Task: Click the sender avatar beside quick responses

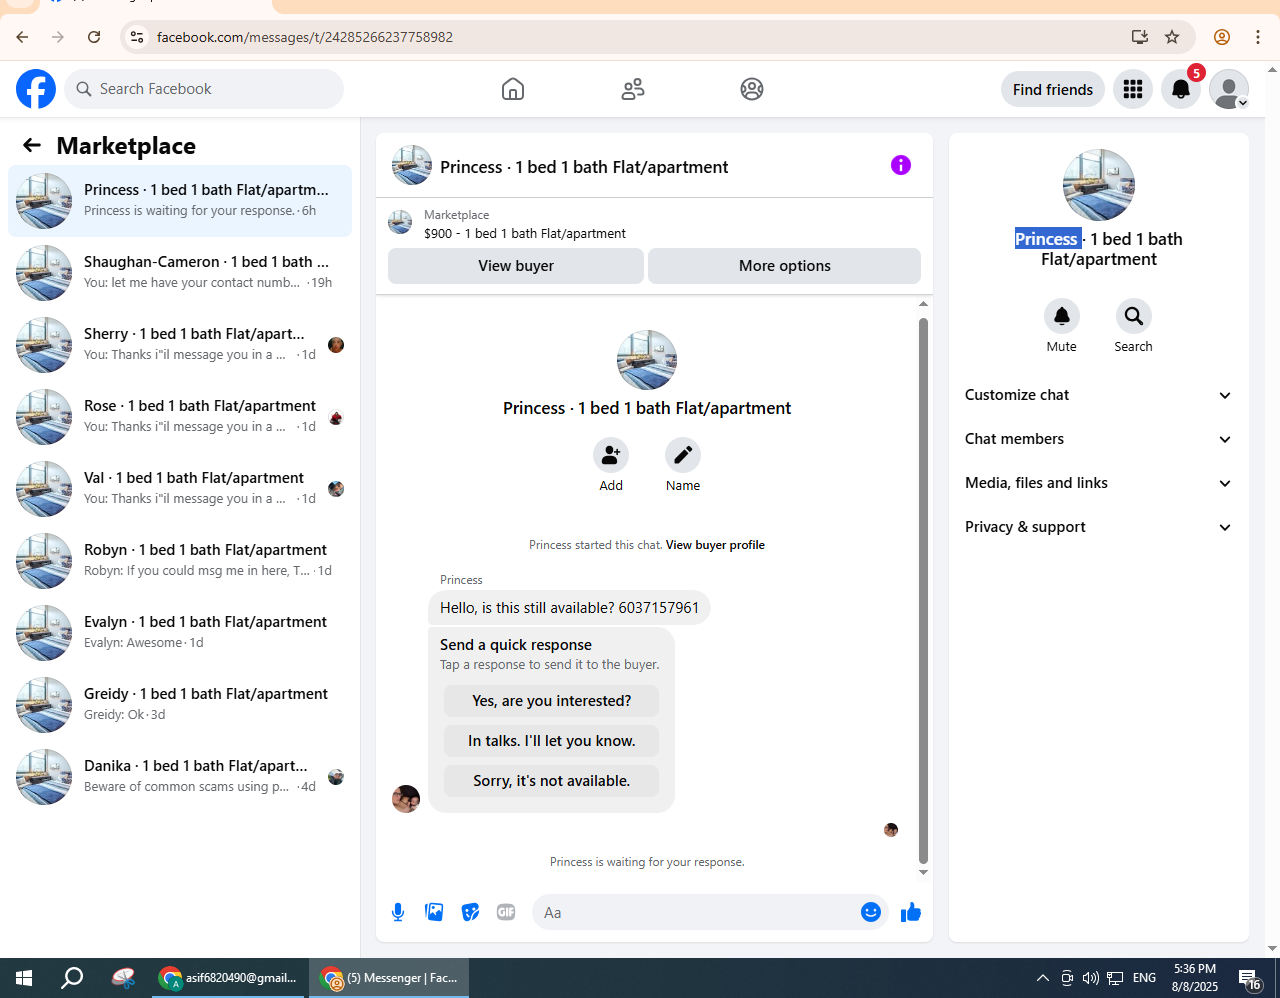Action: (406, 799)
